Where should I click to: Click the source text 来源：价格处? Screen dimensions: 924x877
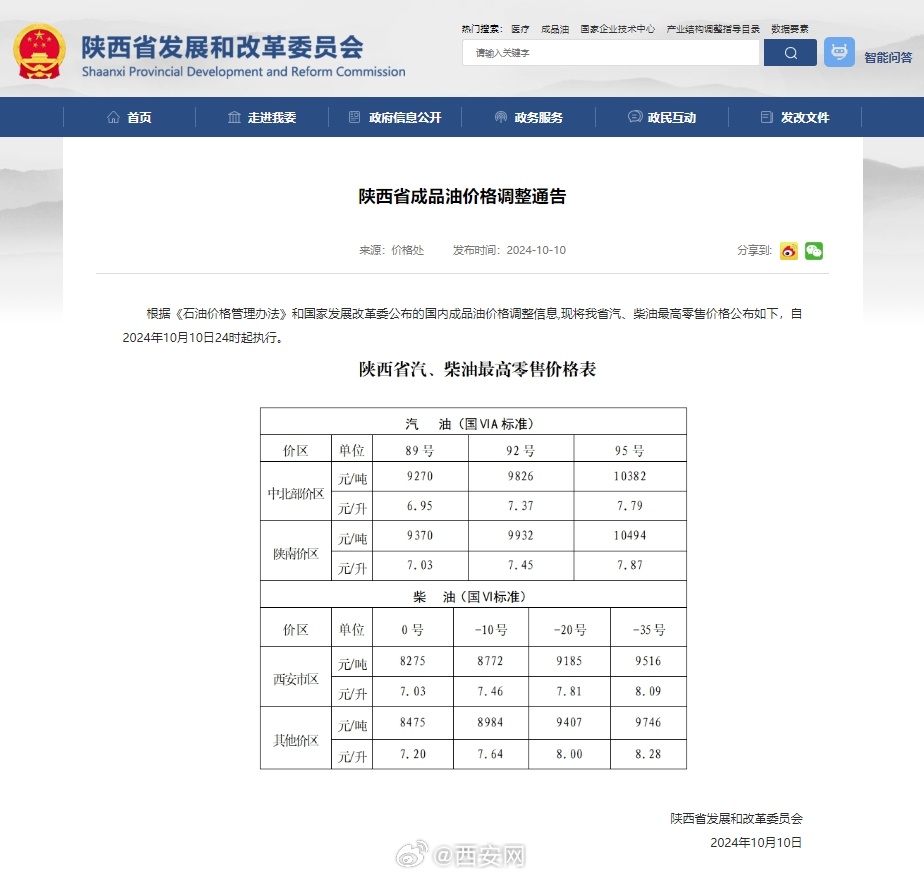(391, 250)
